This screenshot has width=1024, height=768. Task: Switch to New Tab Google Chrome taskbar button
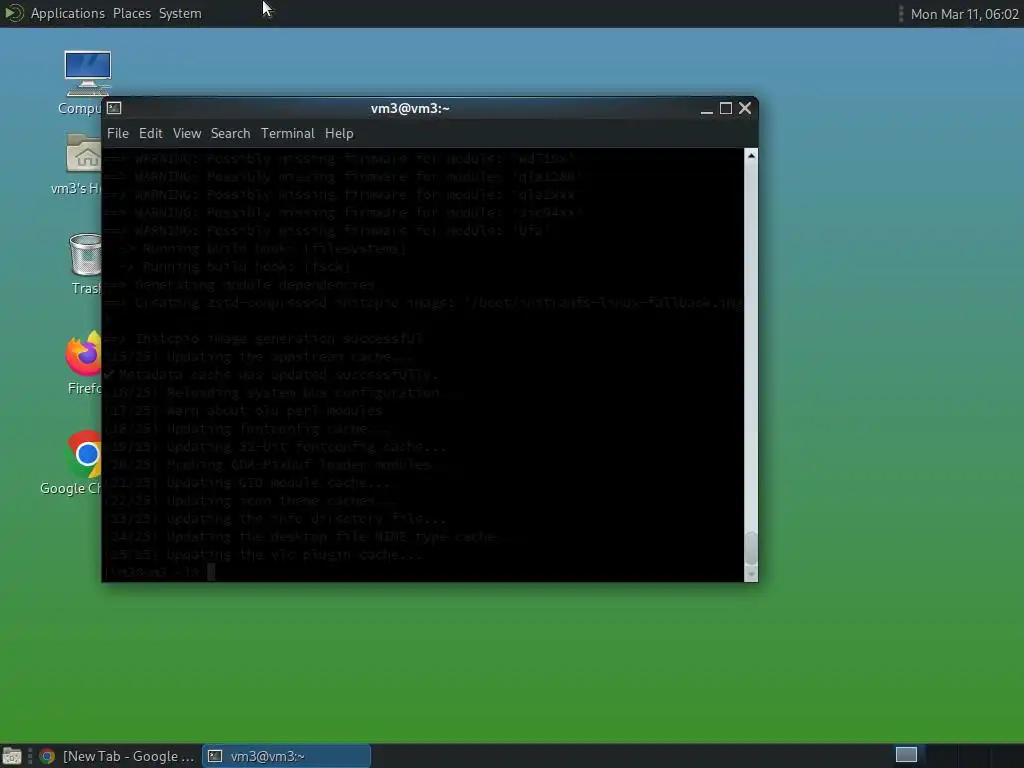coord(117,756)
